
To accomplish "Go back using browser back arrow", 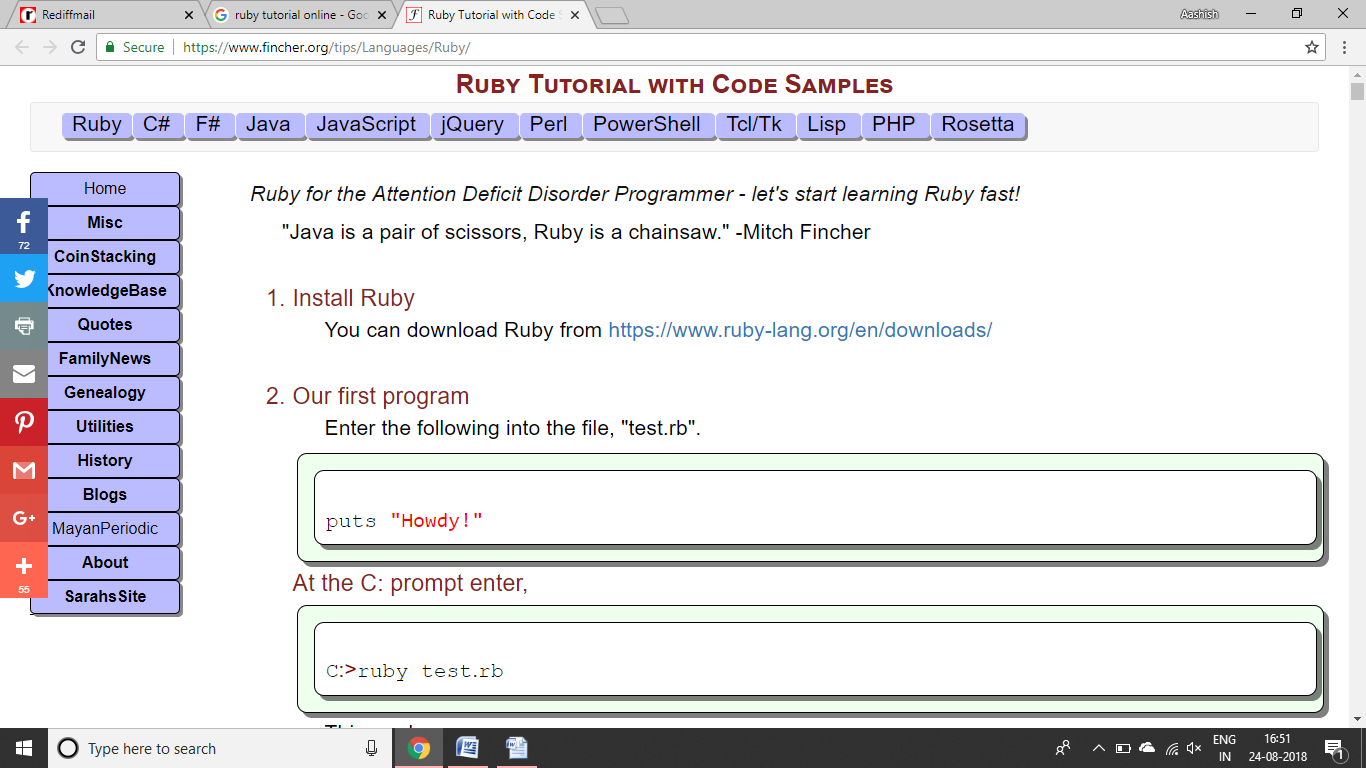I will [x=22, y=47].
